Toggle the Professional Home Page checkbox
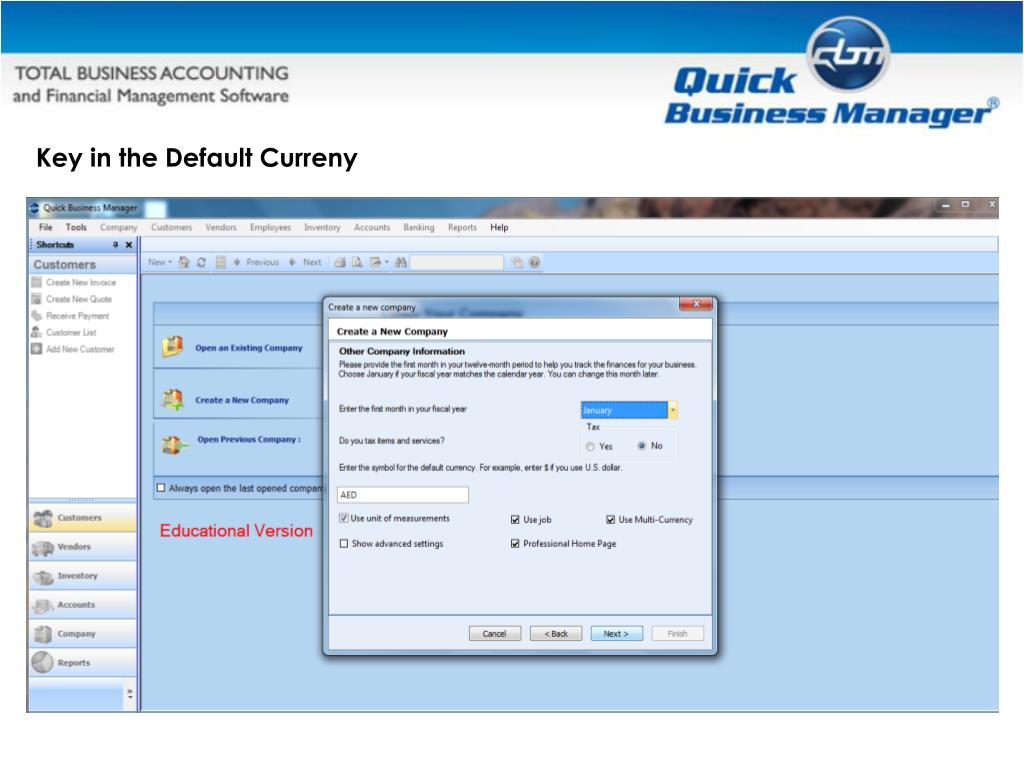Image resolution: width=1024 pixels, height=768 pixels. 515,543
